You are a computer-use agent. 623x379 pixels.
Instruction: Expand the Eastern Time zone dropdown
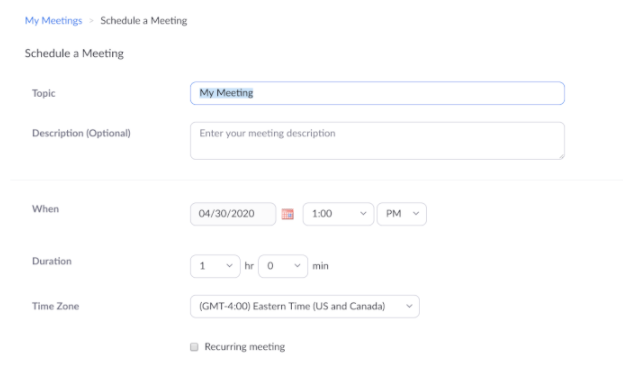304,306
